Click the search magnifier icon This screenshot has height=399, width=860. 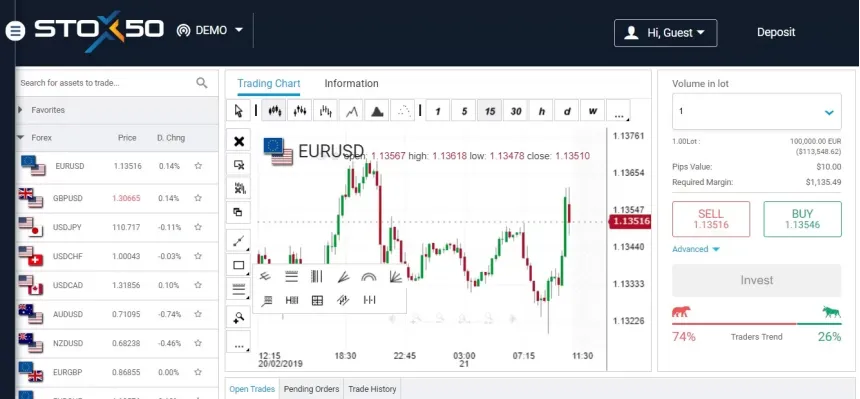[202, 83]
